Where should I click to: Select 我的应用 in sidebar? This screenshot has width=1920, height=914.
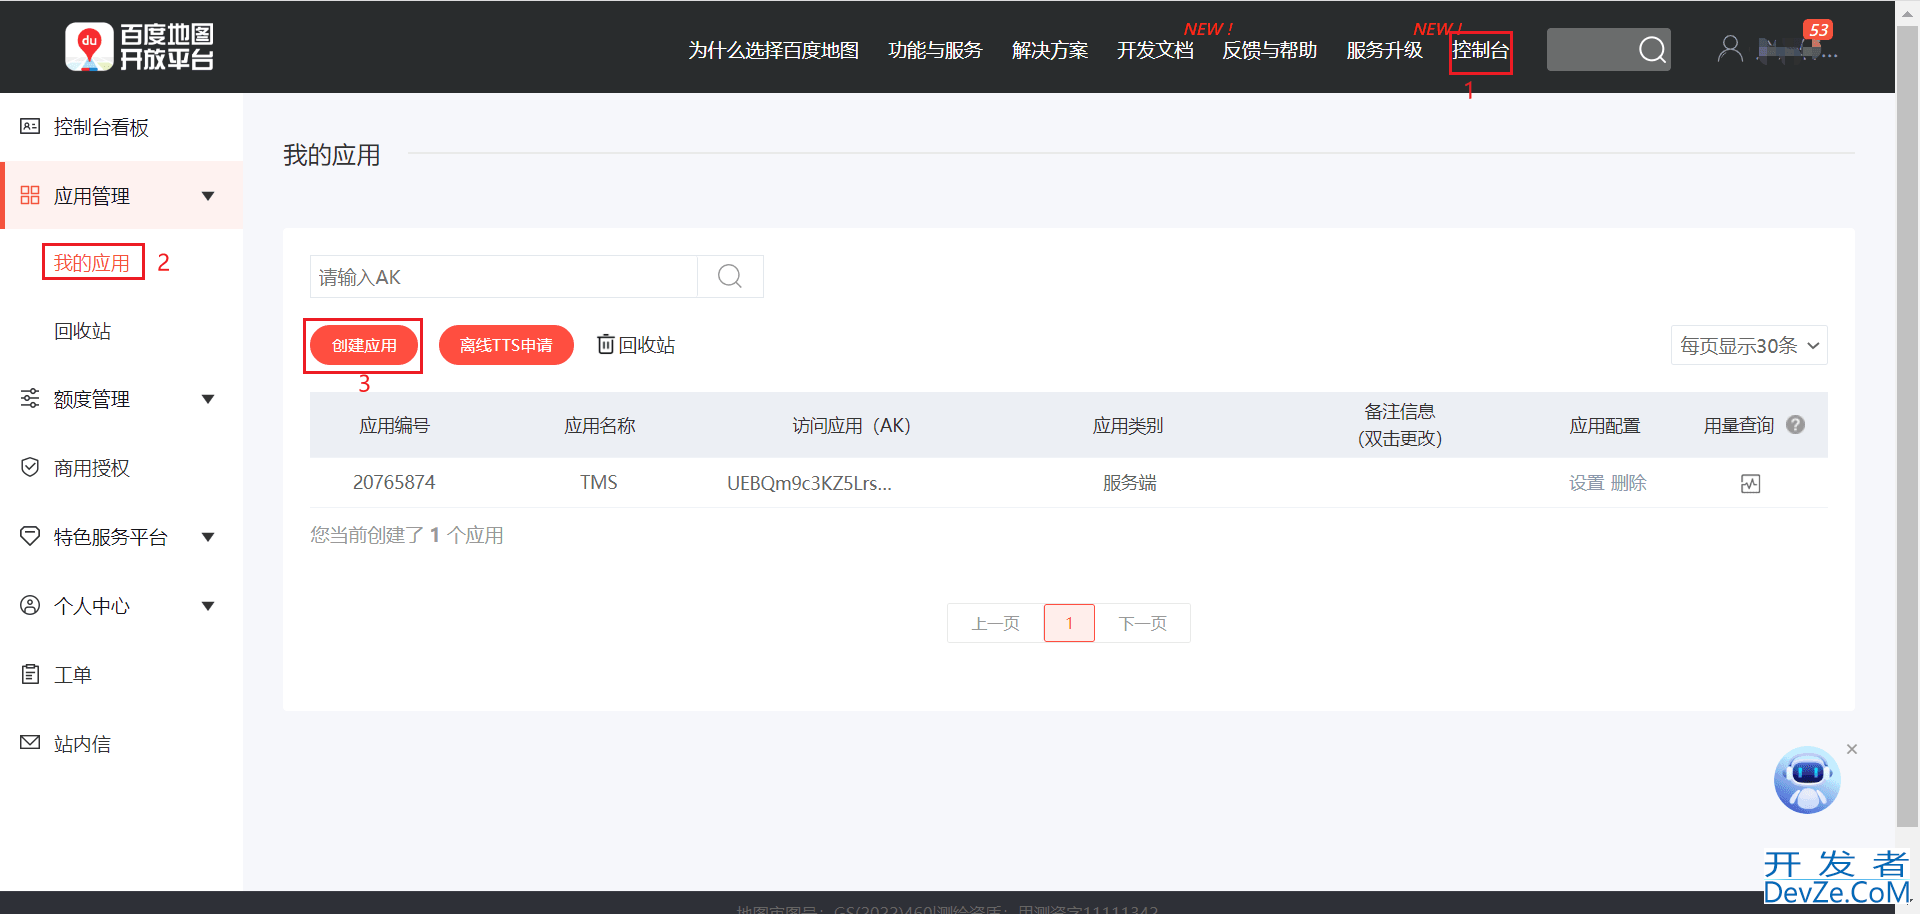point(92,263)
